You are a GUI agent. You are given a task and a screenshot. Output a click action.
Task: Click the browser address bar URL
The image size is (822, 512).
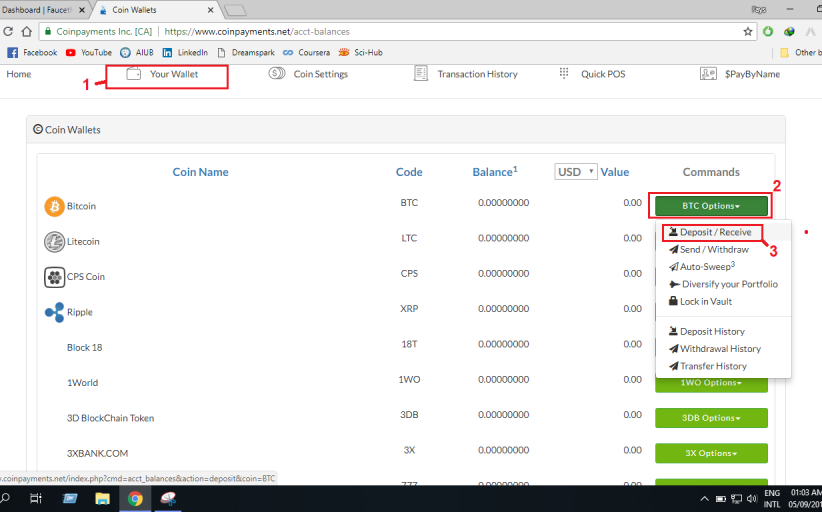[300, 31]
